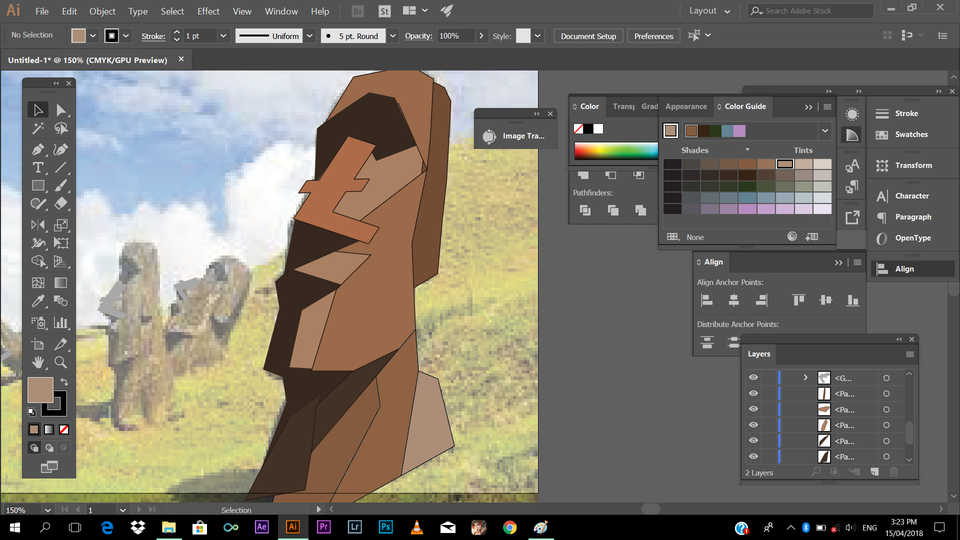Toggle visibility of the bottom layer row
This screenshot has width=960, height=540.
point(753,456)
